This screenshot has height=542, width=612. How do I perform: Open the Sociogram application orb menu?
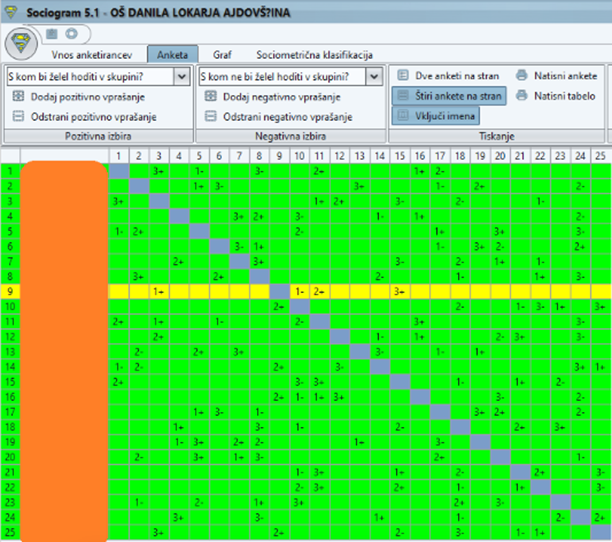[x=21, y=43]
